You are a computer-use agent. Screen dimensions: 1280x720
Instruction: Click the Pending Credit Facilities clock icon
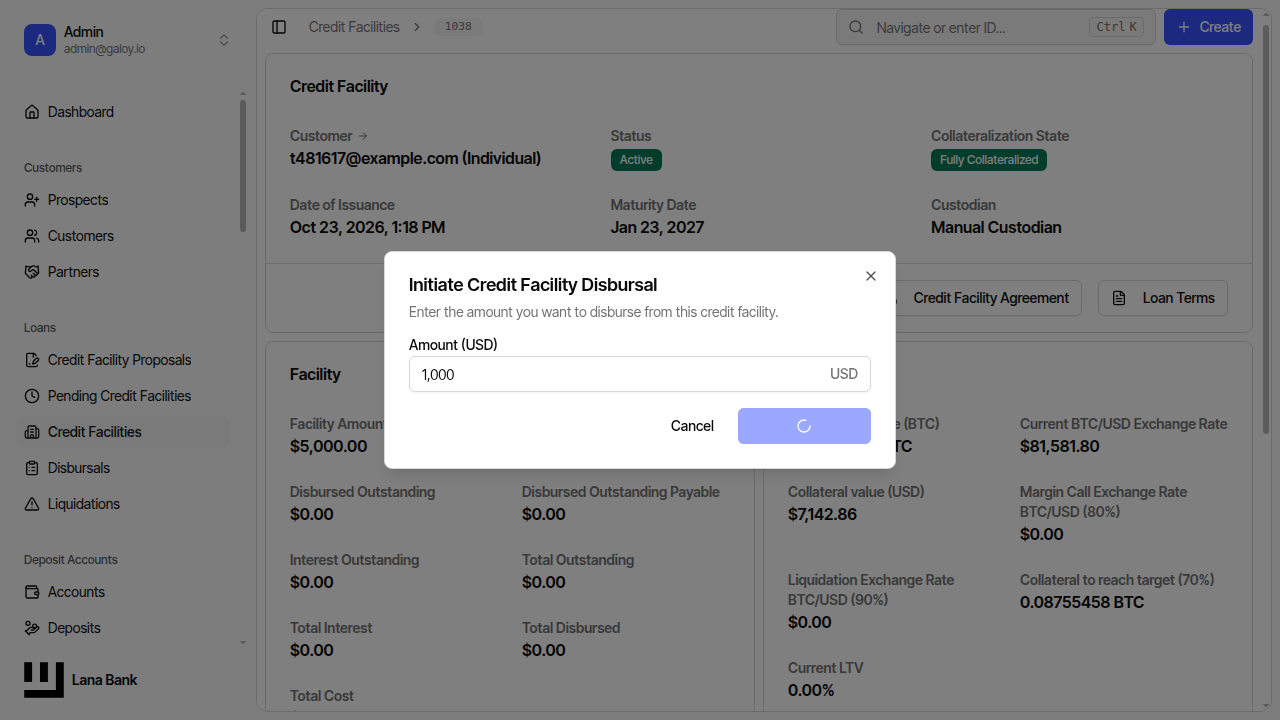[32, 396]
